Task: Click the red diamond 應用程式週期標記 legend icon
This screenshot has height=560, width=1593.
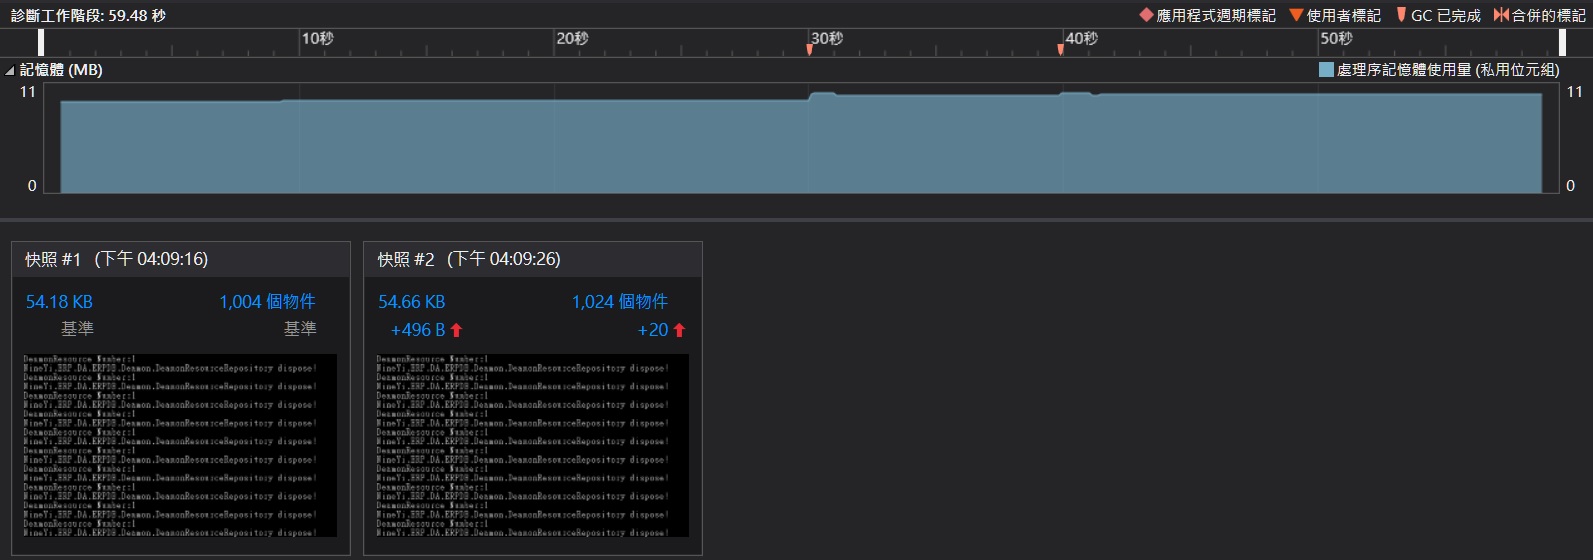Action: tap(1146, 15)
